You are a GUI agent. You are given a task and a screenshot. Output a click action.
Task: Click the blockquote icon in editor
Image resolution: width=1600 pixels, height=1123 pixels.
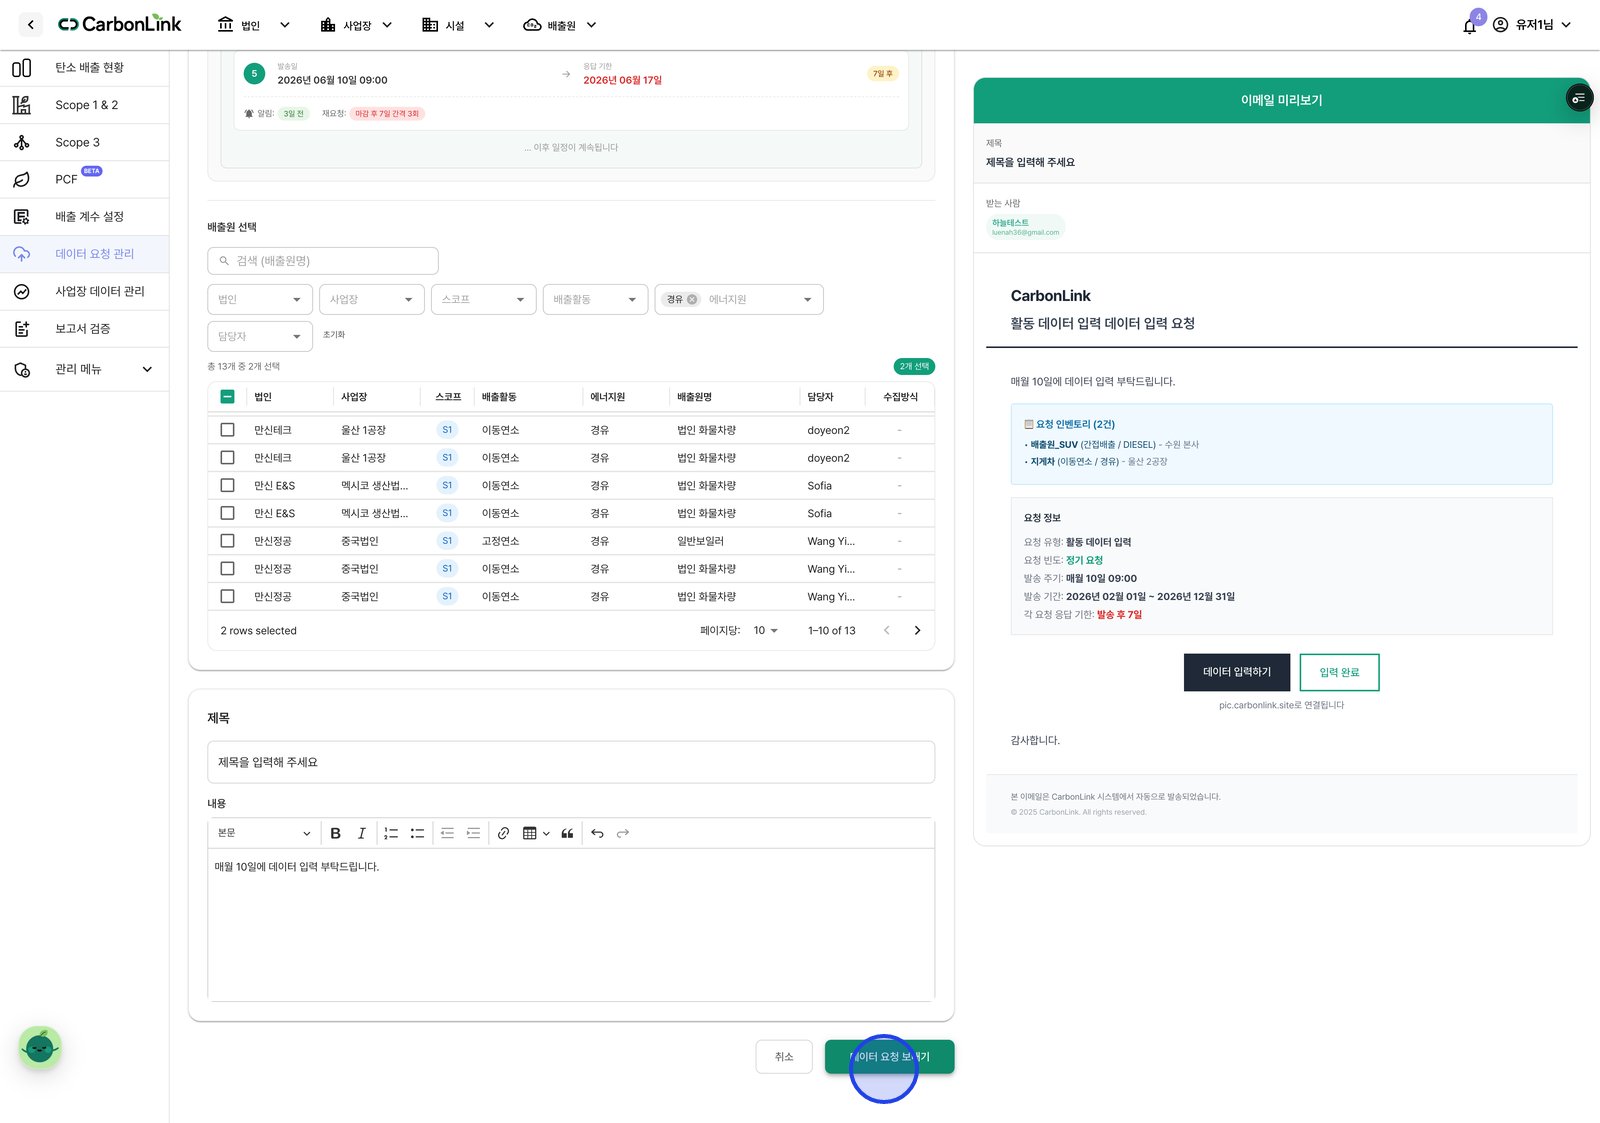click(x=567, y=833)
